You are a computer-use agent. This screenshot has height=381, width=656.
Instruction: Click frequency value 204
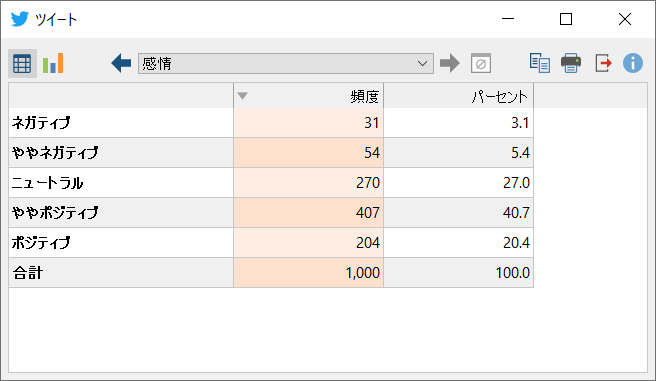coord(368,243)
